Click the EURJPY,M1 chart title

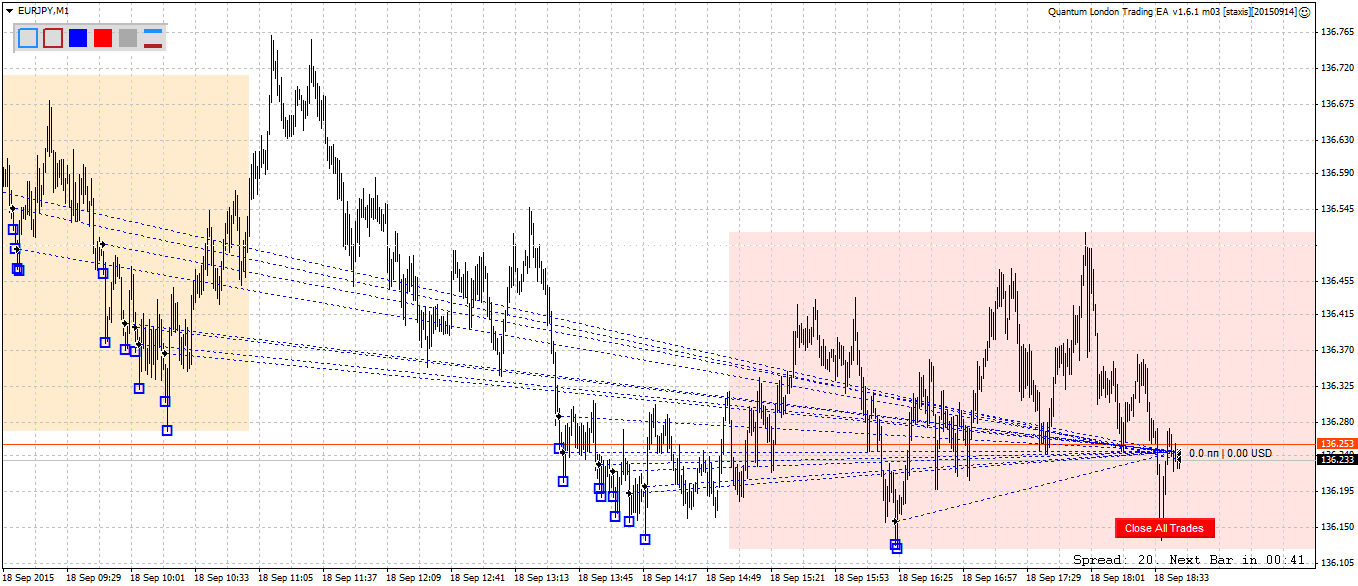click(x=44, y=10)
